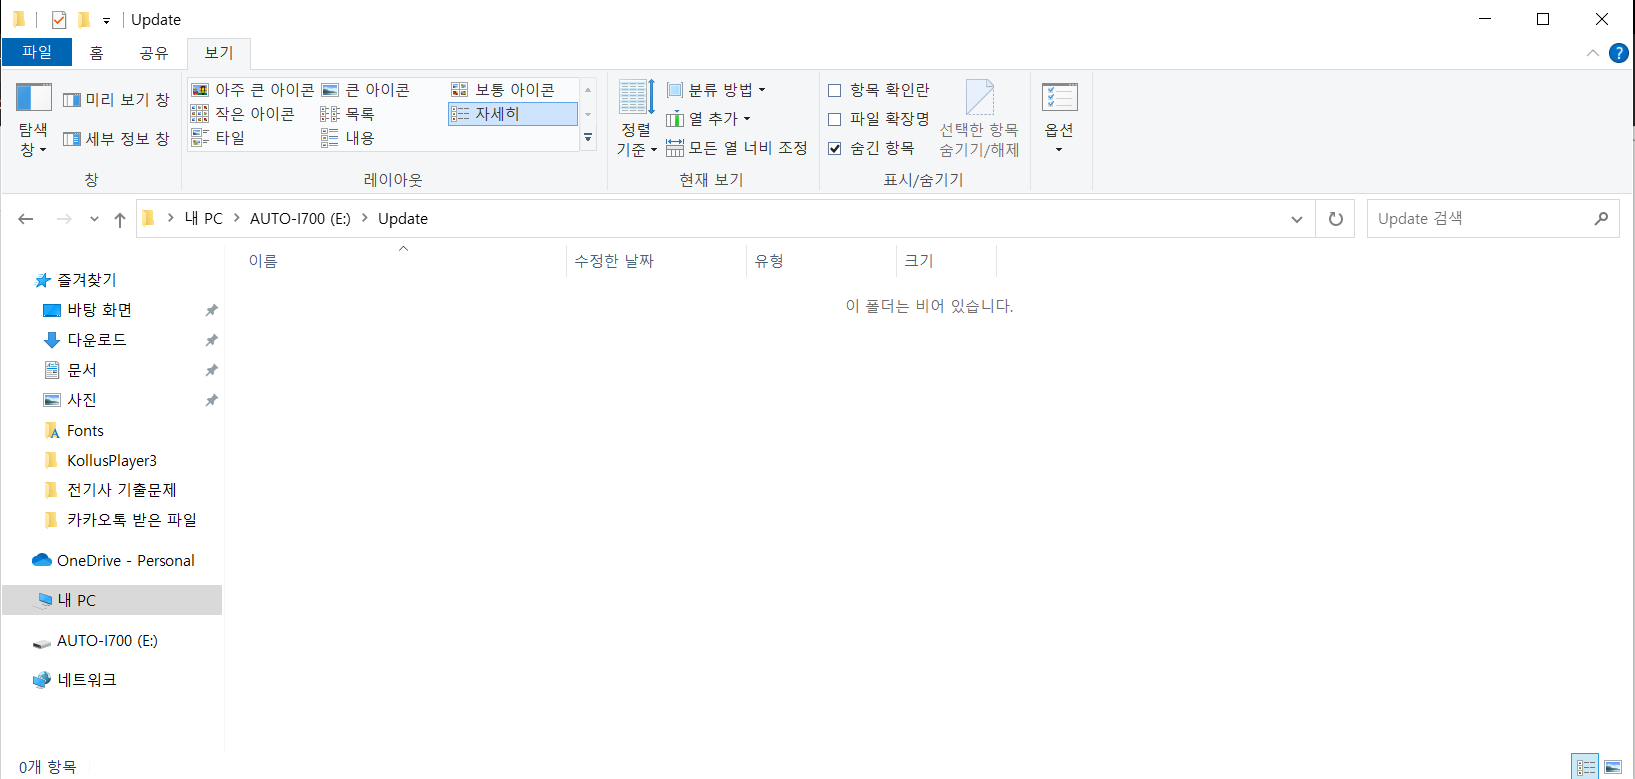Sort by the 수정한 날짜 column header

(657, 261)
